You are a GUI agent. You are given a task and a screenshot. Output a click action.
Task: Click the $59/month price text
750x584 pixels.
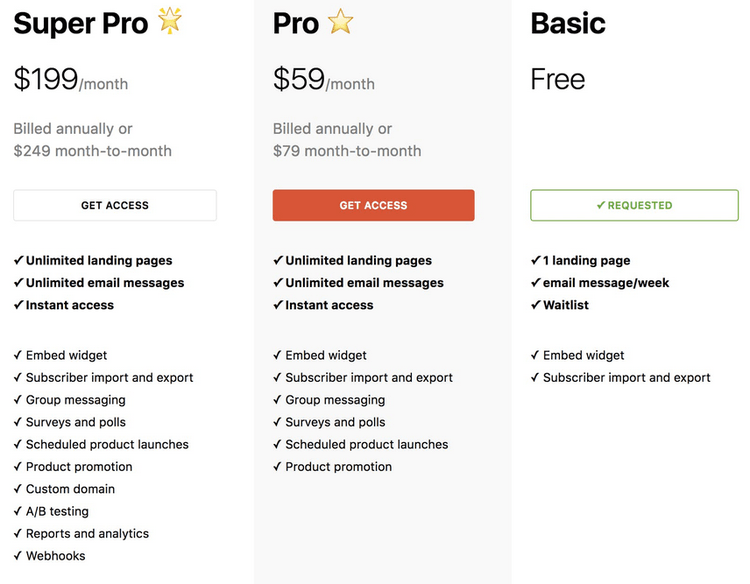pos(324,80)
